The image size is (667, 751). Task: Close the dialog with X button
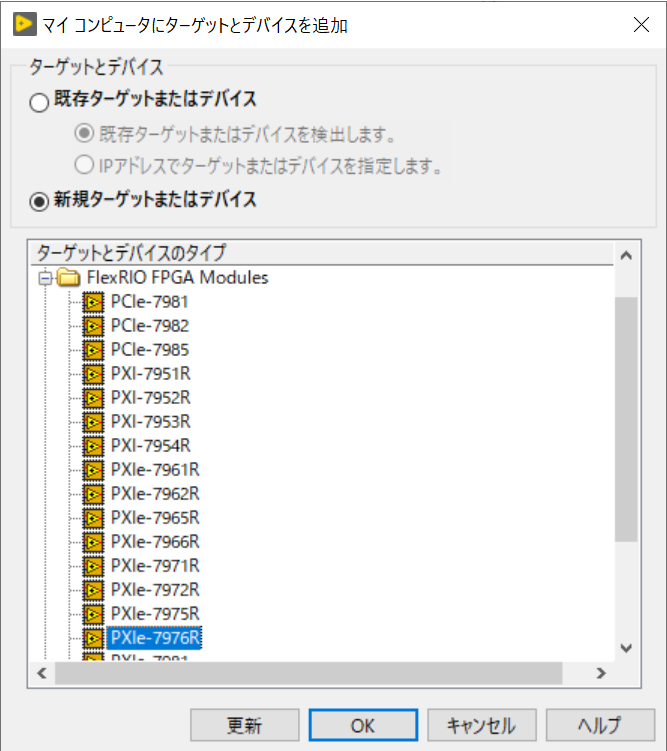point(641,24)
